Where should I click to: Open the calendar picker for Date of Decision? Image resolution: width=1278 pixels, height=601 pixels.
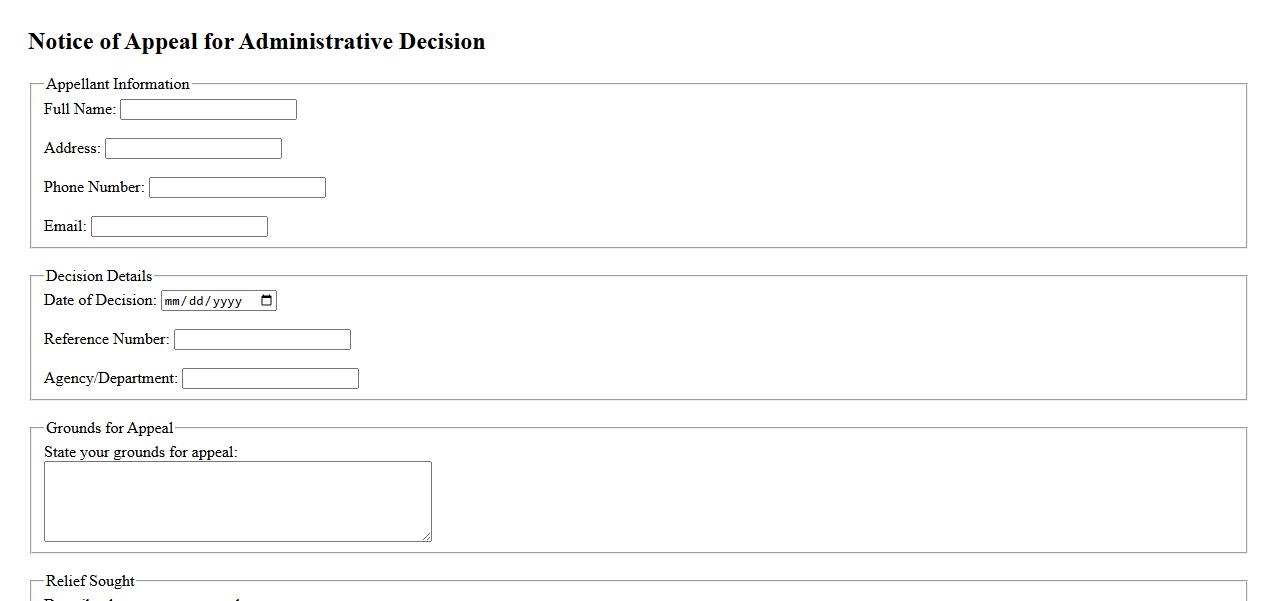coord(266,301)
